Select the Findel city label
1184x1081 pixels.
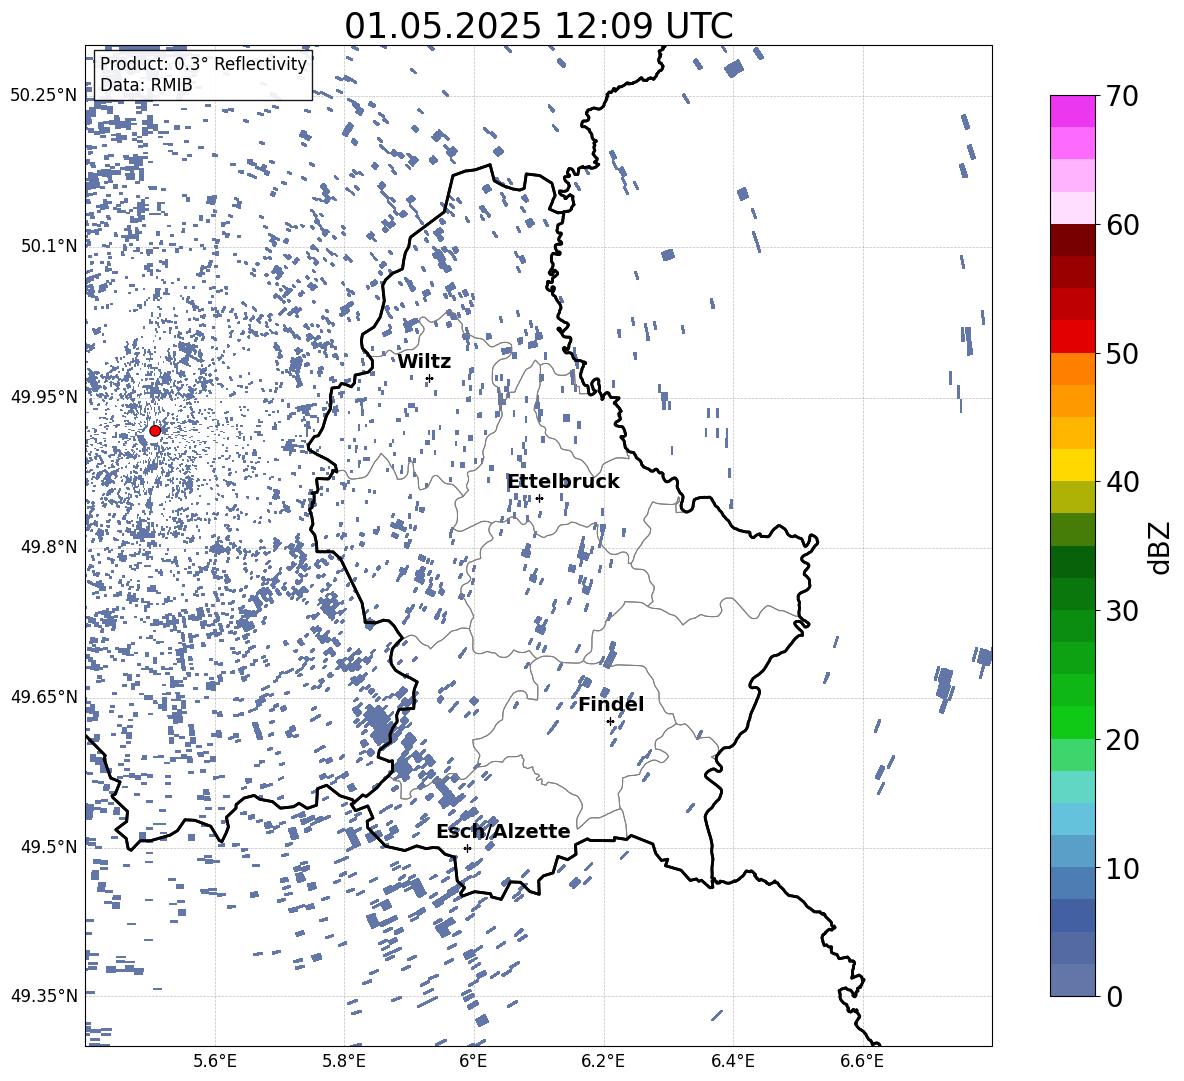click(611, 704)
